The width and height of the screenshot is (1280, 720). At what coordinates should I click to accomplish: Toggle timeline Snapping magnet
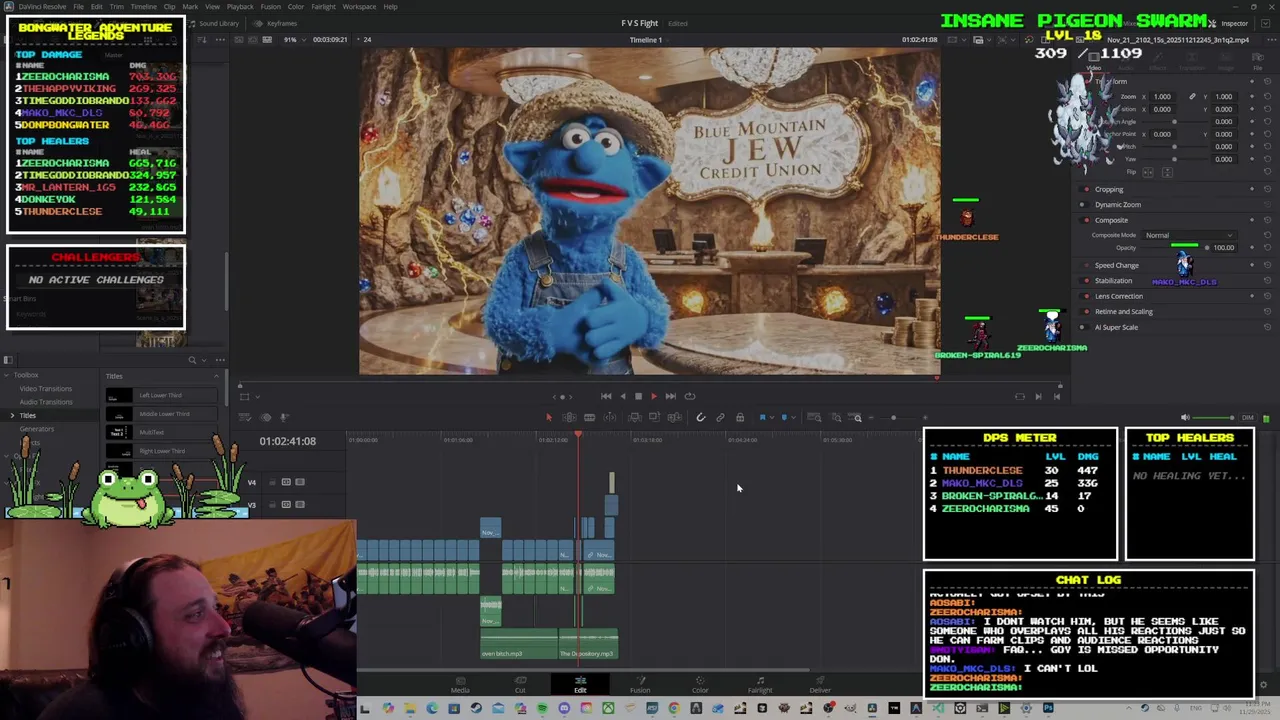(701, 418)
